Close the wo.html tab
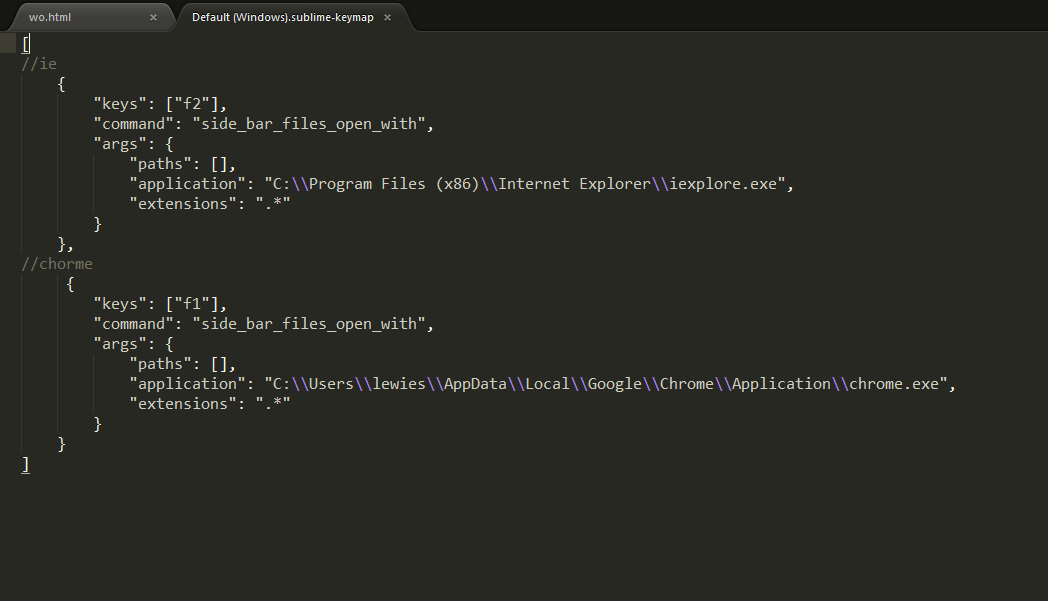 click(153, 17)
